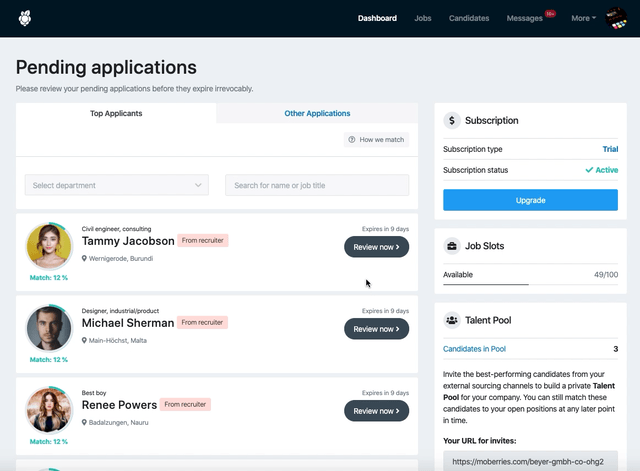640x471 pixels.
Task: Click Review now for Renee Powers
Action: [376, 411]
